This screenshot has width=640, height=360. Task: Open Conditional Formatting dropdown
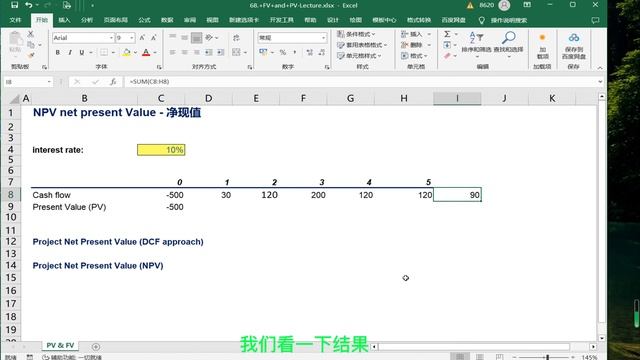tap(356, 34)
